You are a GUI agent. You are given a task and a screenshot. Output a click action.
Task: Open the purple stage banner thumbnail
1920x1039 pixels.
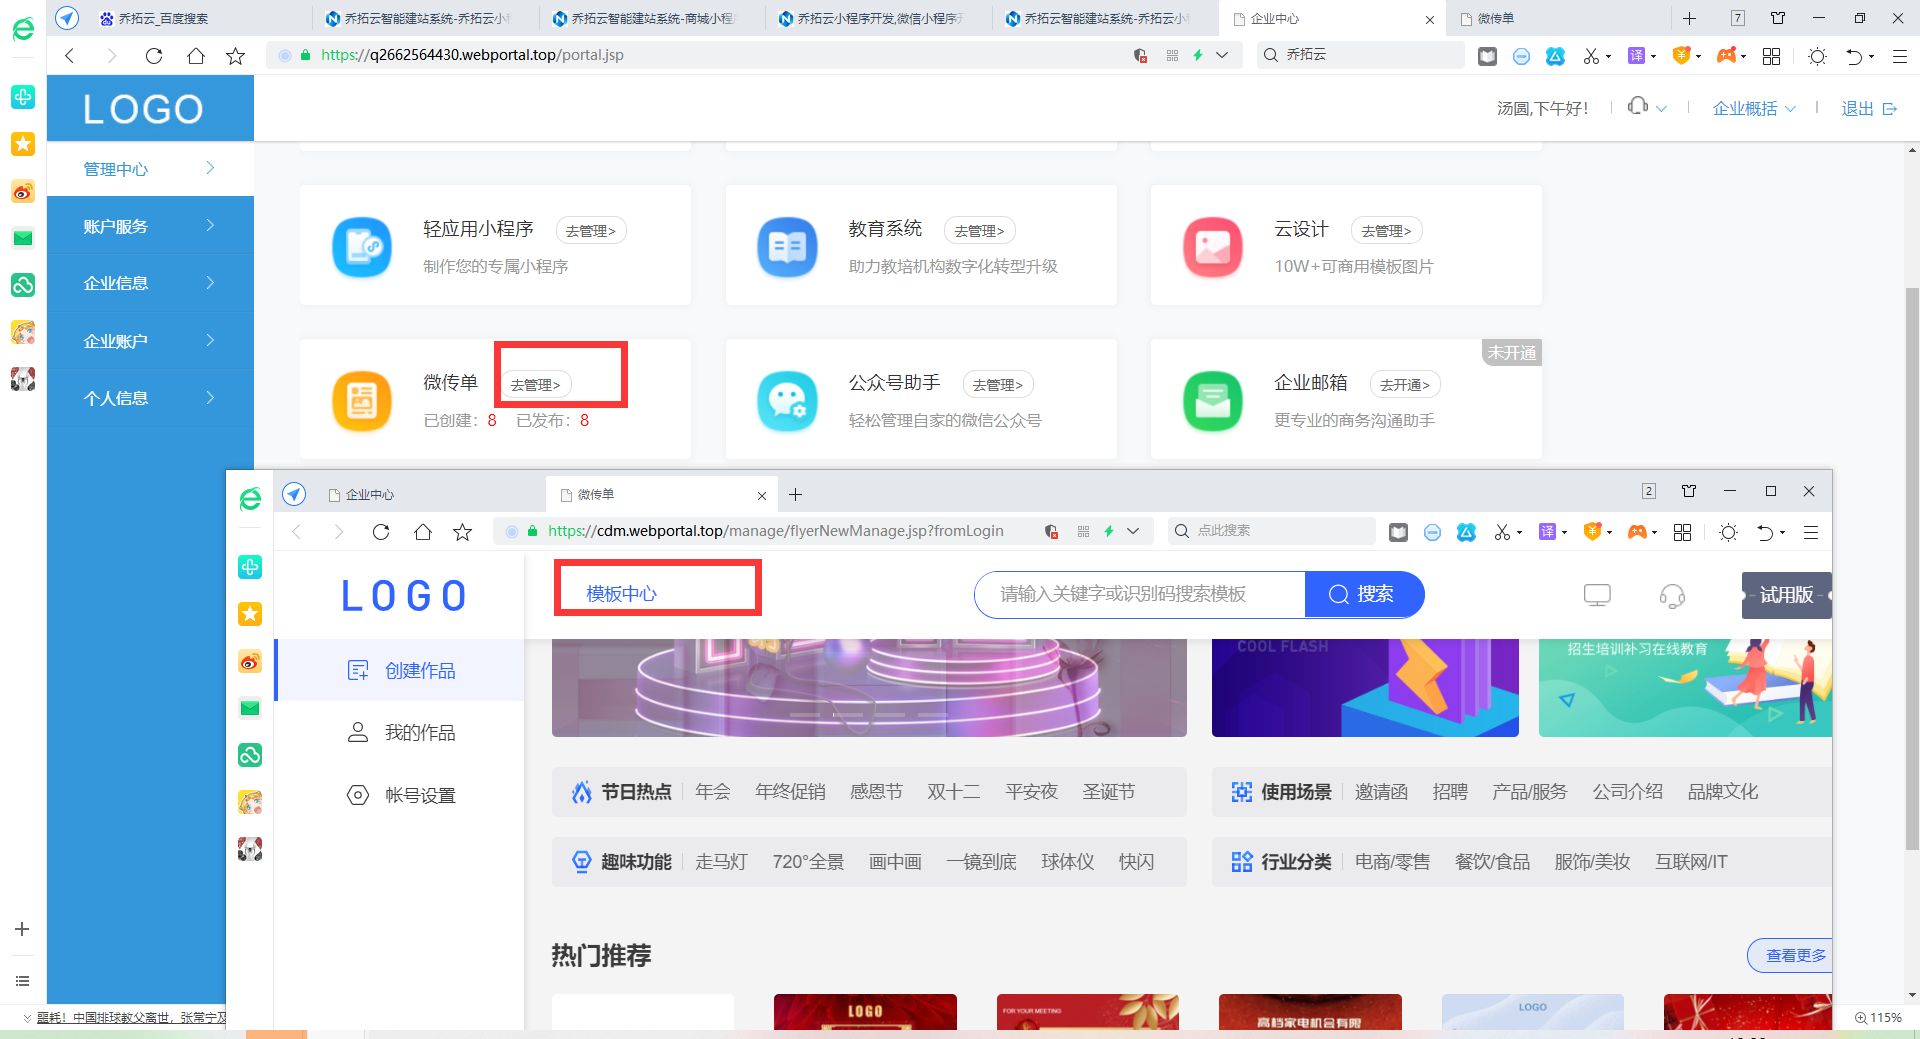click(x=869, y=688)
